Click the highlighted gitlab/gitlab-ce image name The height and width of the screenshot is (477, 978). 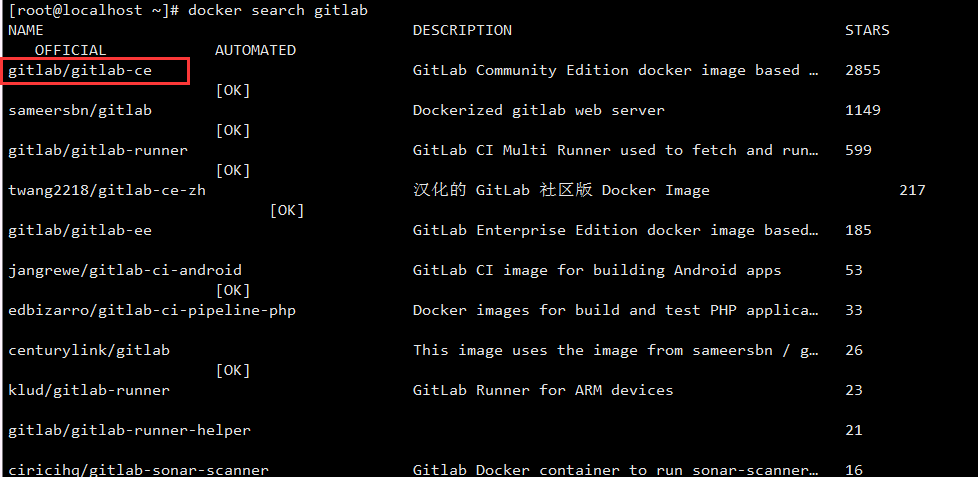pos(80,71)
